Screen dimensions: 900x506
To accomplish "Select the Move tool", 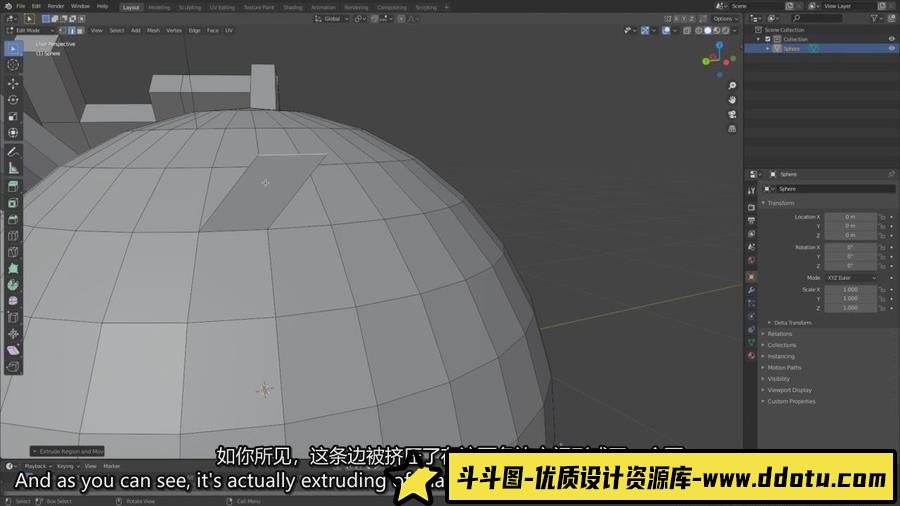I will (x=13, y=84).
